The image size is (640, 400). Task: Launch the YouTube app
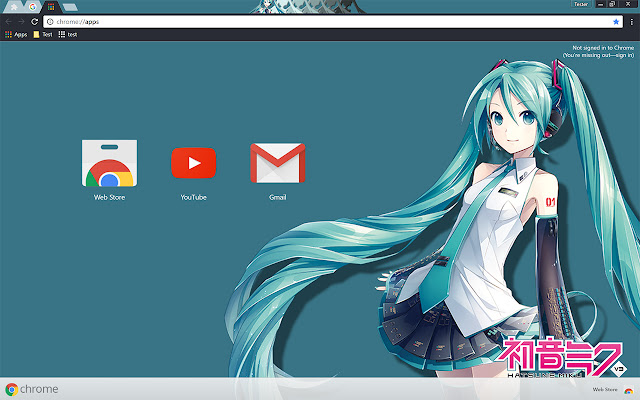coord(193,163)
